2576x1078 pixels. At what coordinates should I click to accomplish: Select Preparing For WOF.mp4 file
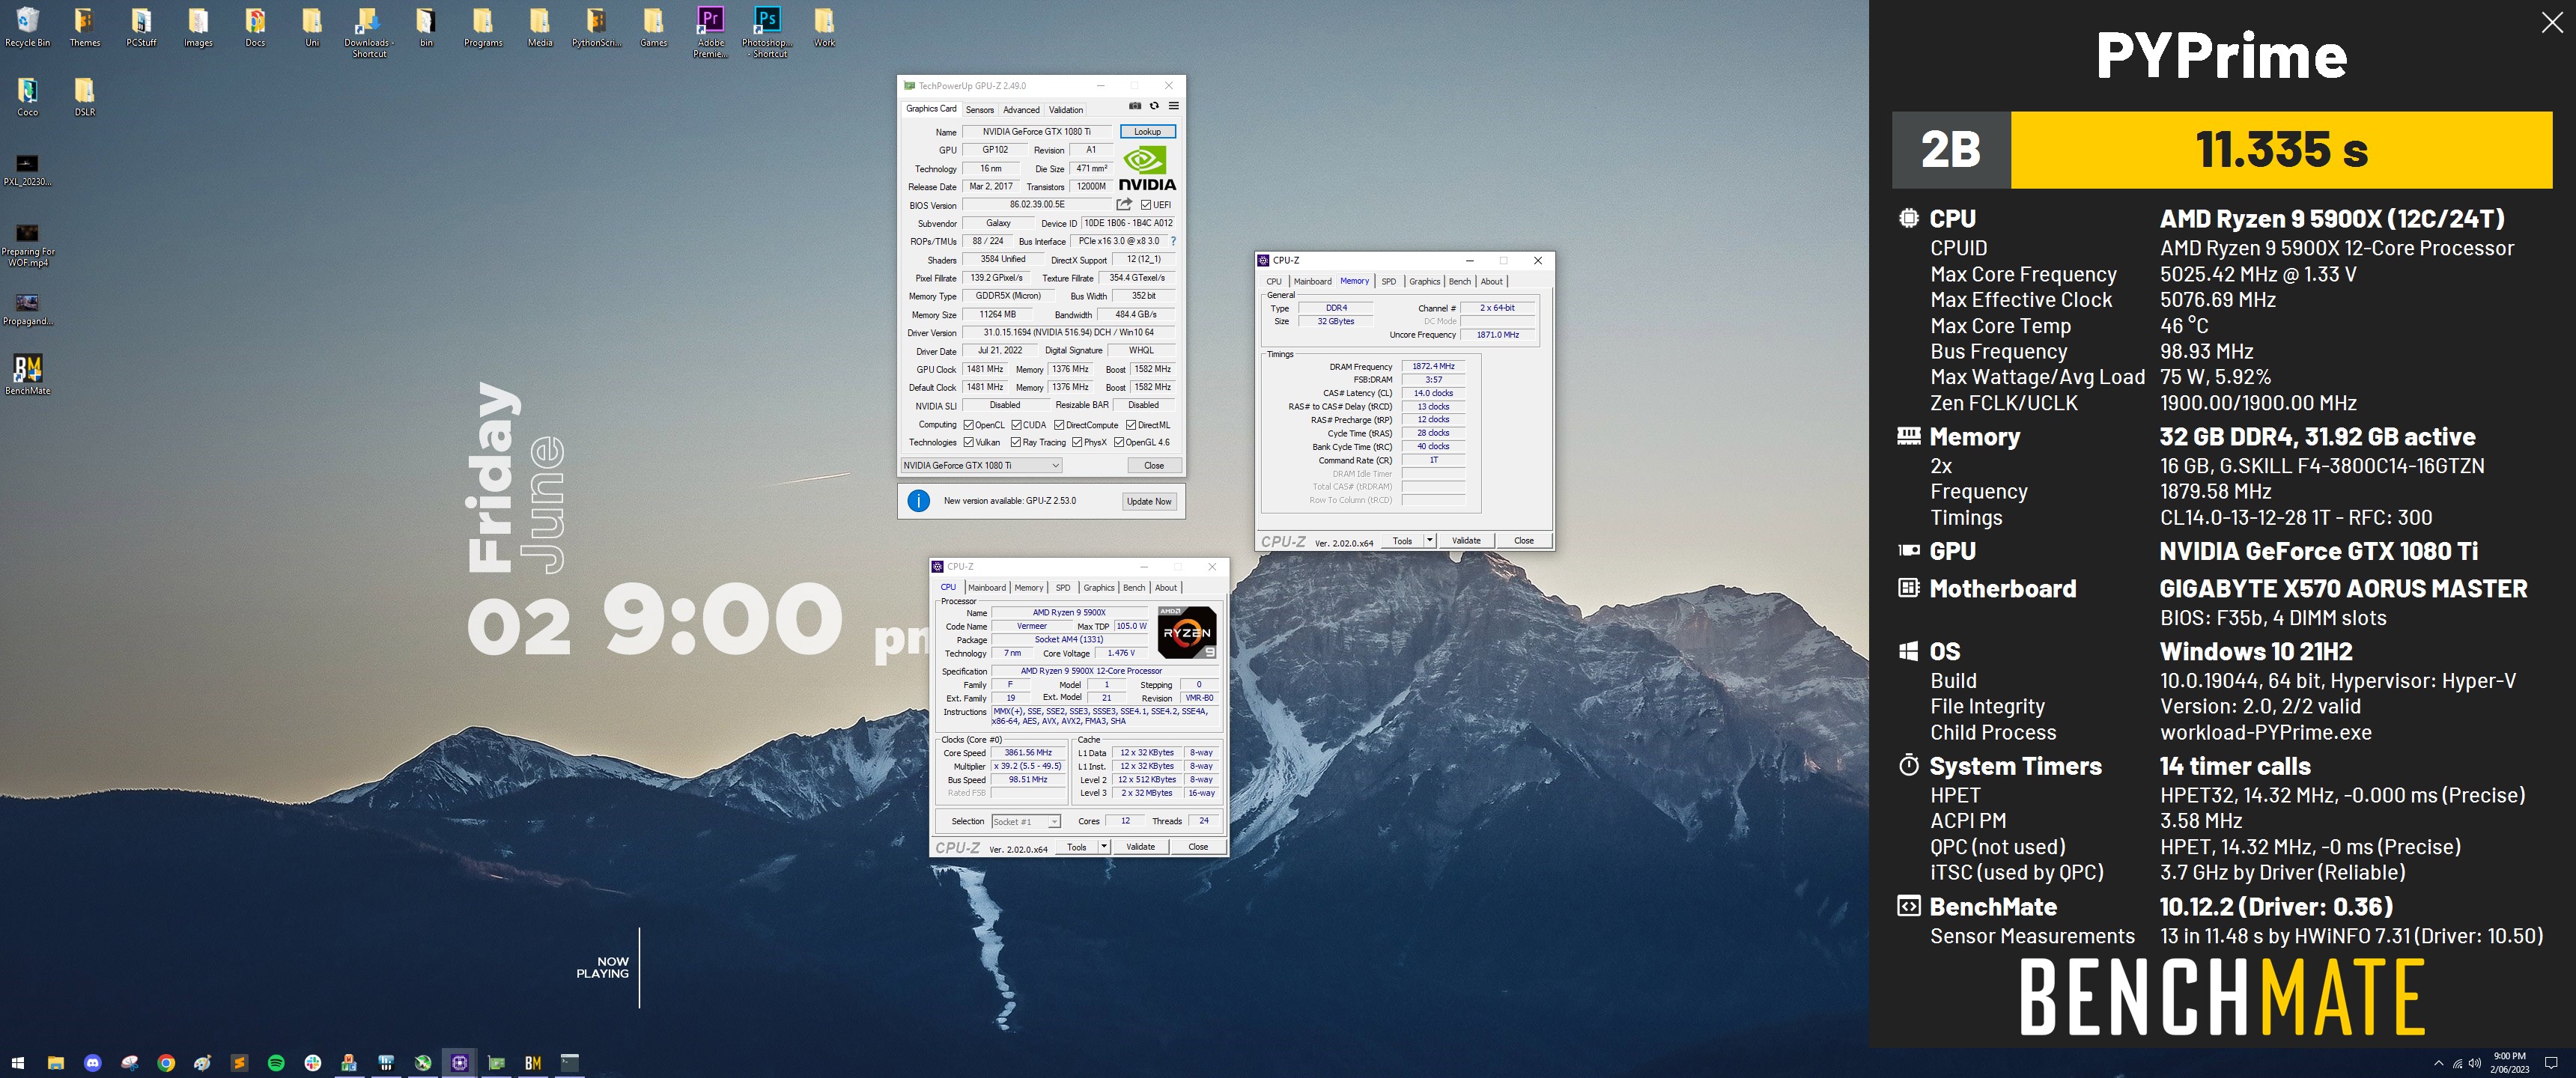[x=28, y=245]
